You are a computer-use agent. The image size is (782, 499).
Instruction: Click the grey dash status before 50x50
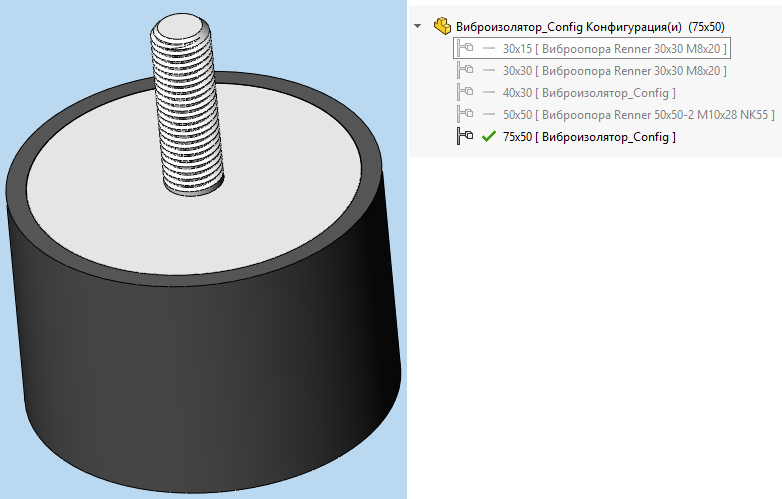[489, 115]
